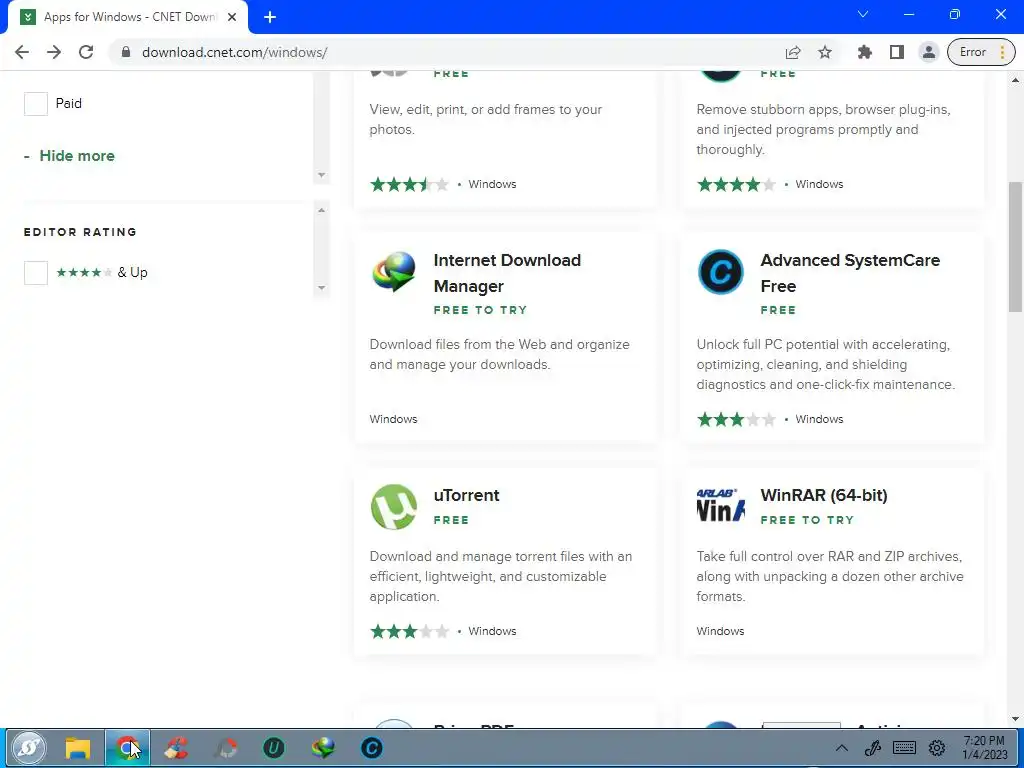Click the pen tray icon
Viewport: 1024px width, 768px height.
click(872, 748)
